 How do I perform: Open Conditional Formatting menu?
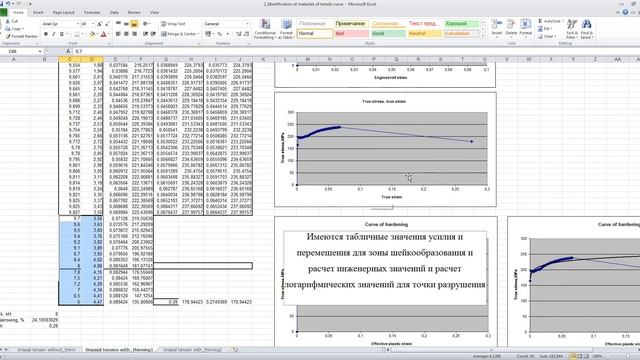265,29
